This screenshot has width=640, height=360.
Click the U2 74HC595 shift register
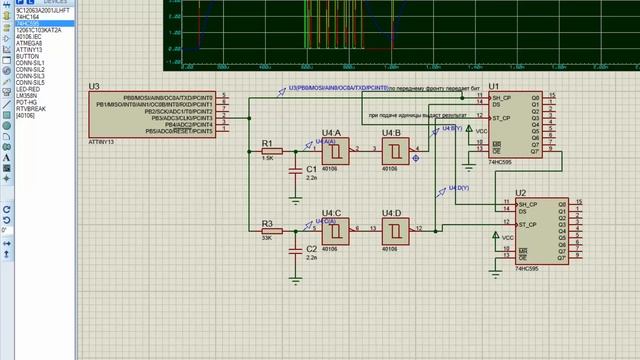click(x=542, y=231)
